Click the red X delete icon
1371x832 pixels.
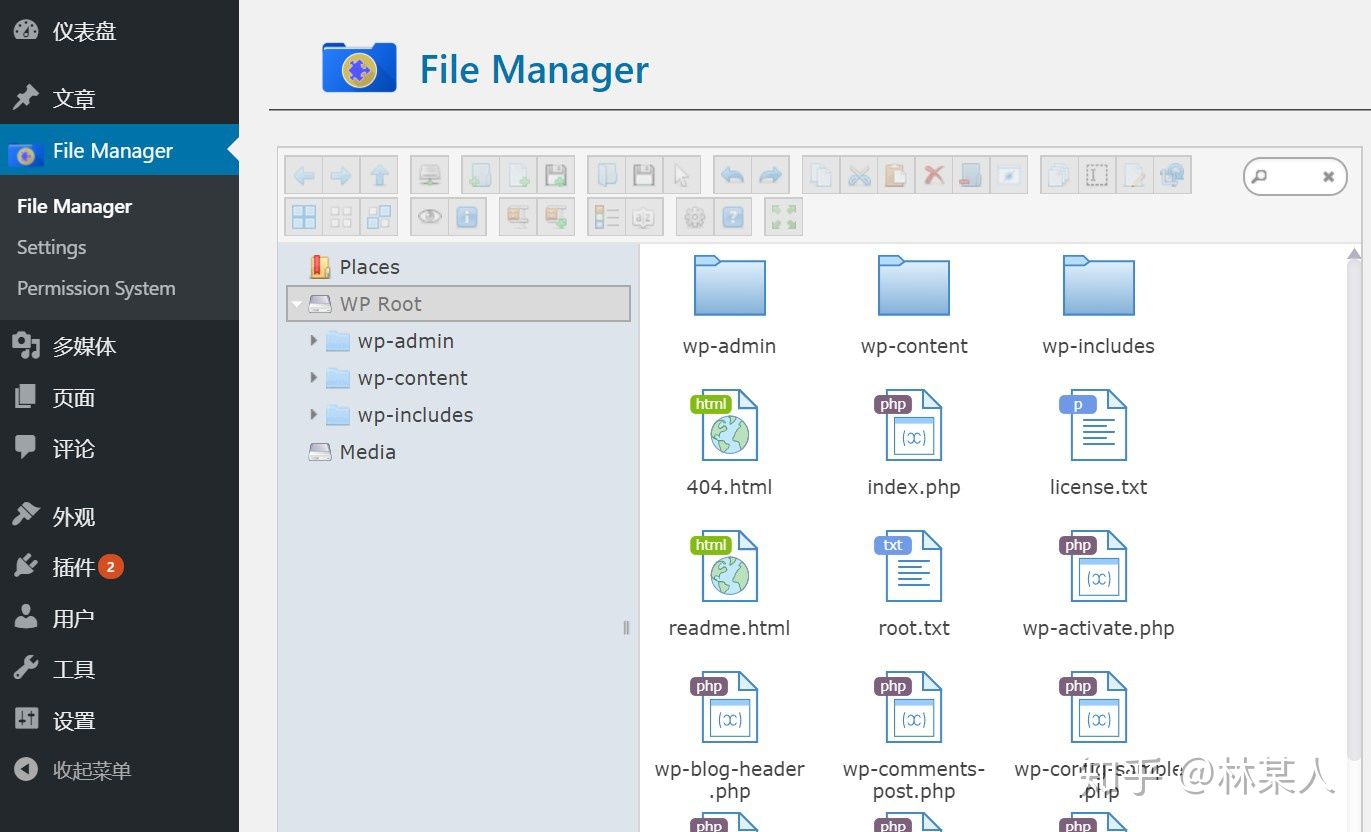pos(934,176)
